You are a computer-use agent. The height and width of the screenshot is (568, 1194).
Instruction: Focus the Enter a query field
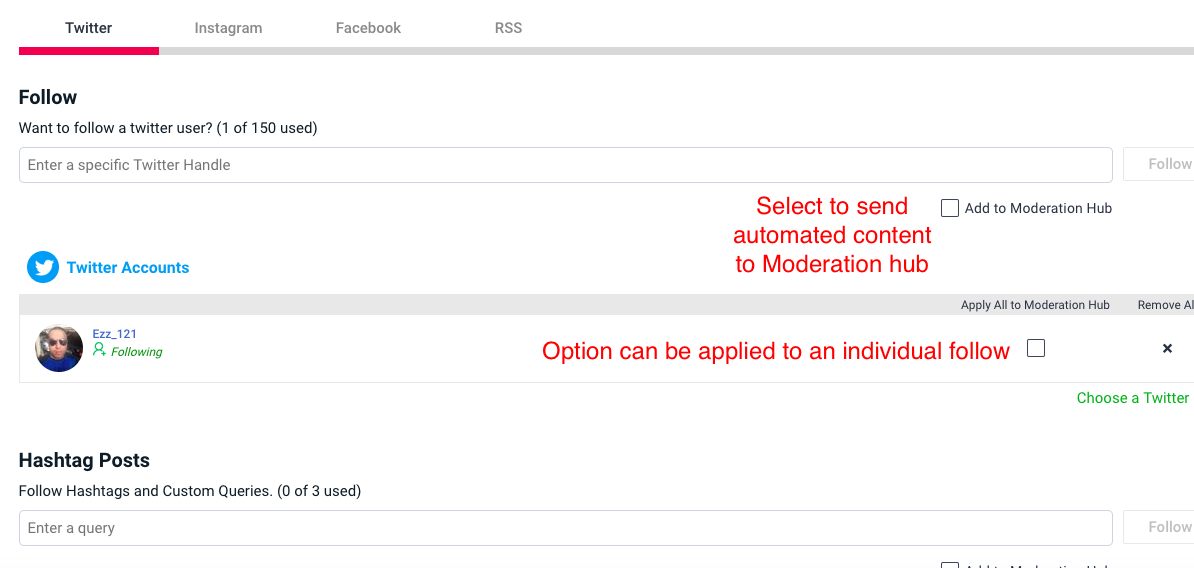[x=566, y=528]
